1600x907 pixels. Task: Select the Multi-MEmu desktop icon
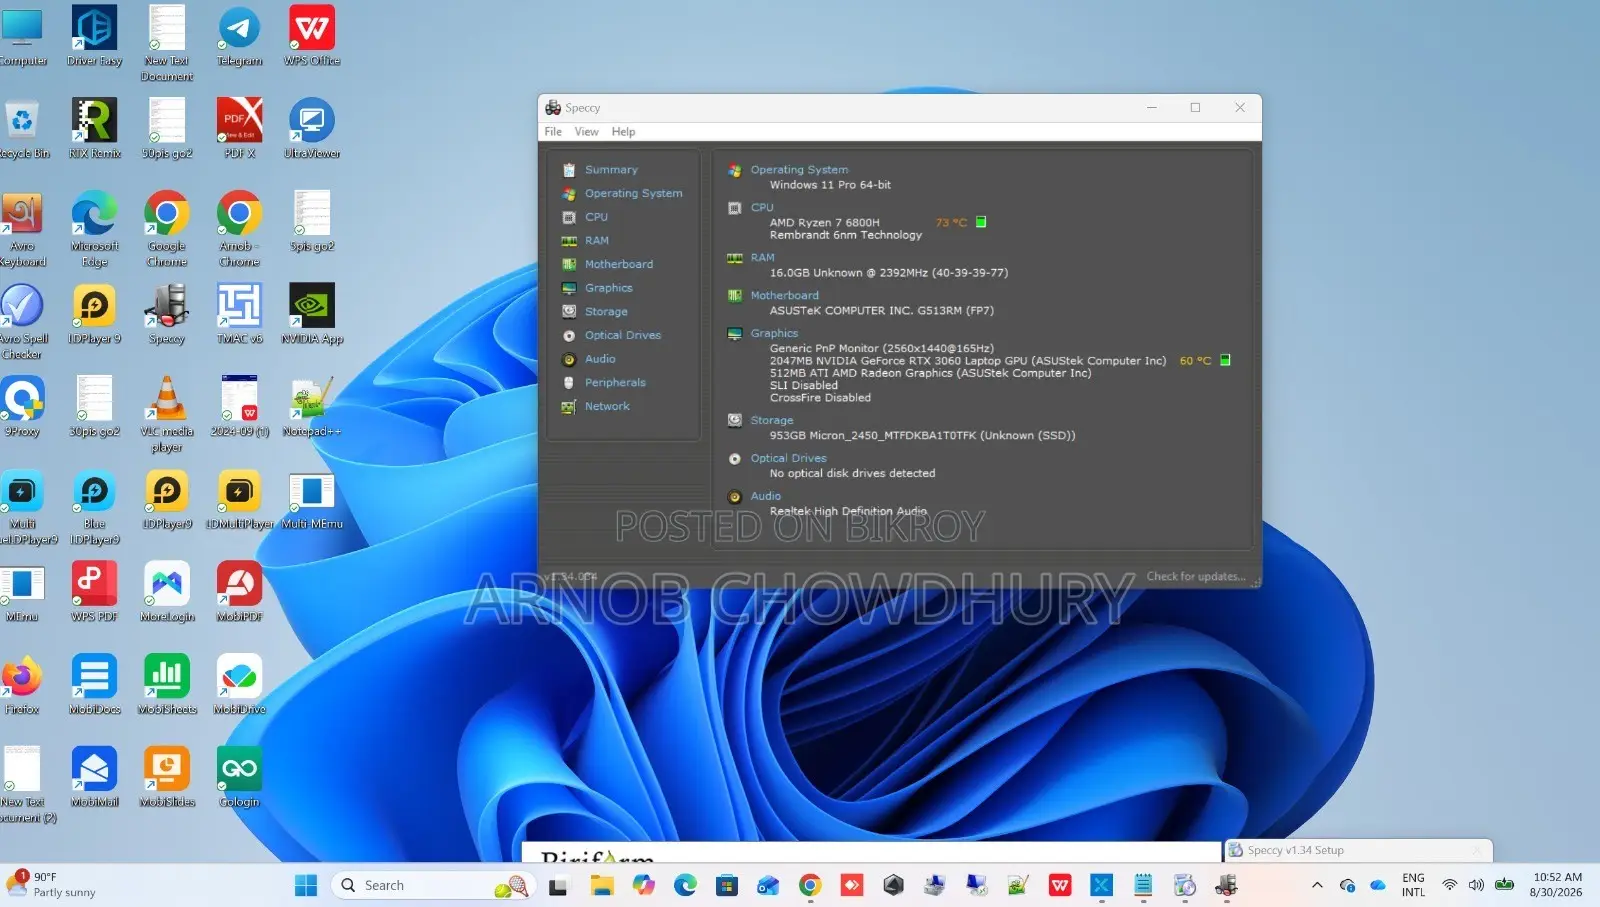tap(312, 500)
